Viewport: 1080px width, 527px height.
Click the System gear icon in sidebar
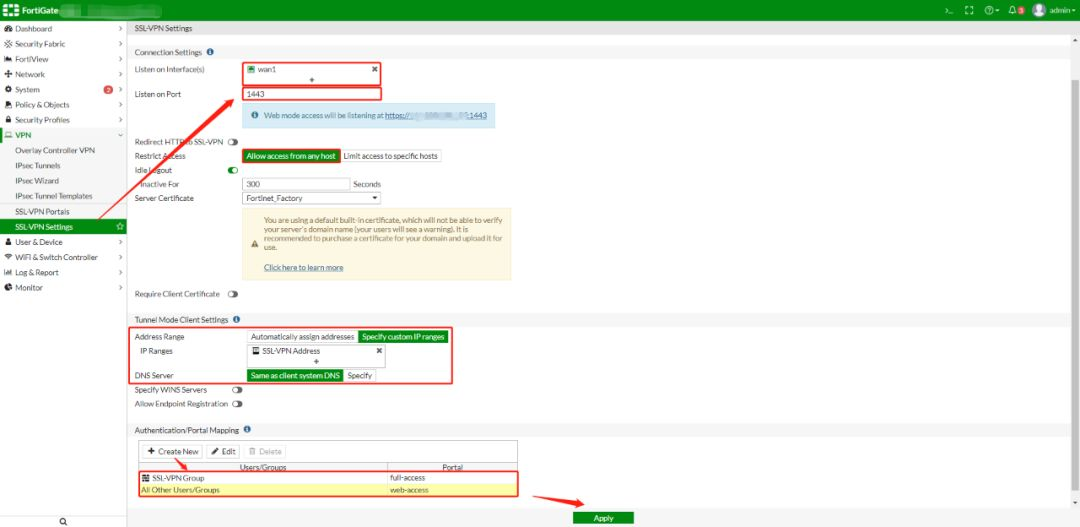click(x=8, y=90)
